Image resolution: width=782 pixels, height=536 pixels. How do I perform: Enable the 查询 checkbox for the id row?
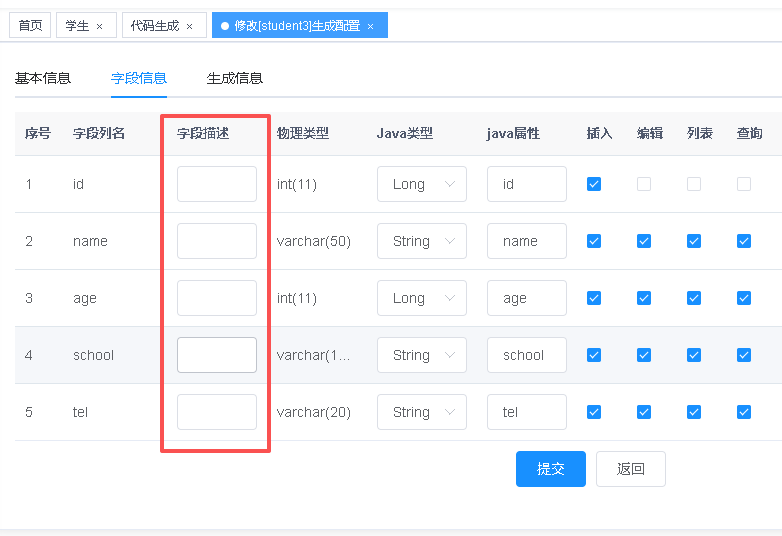(744, 184)
